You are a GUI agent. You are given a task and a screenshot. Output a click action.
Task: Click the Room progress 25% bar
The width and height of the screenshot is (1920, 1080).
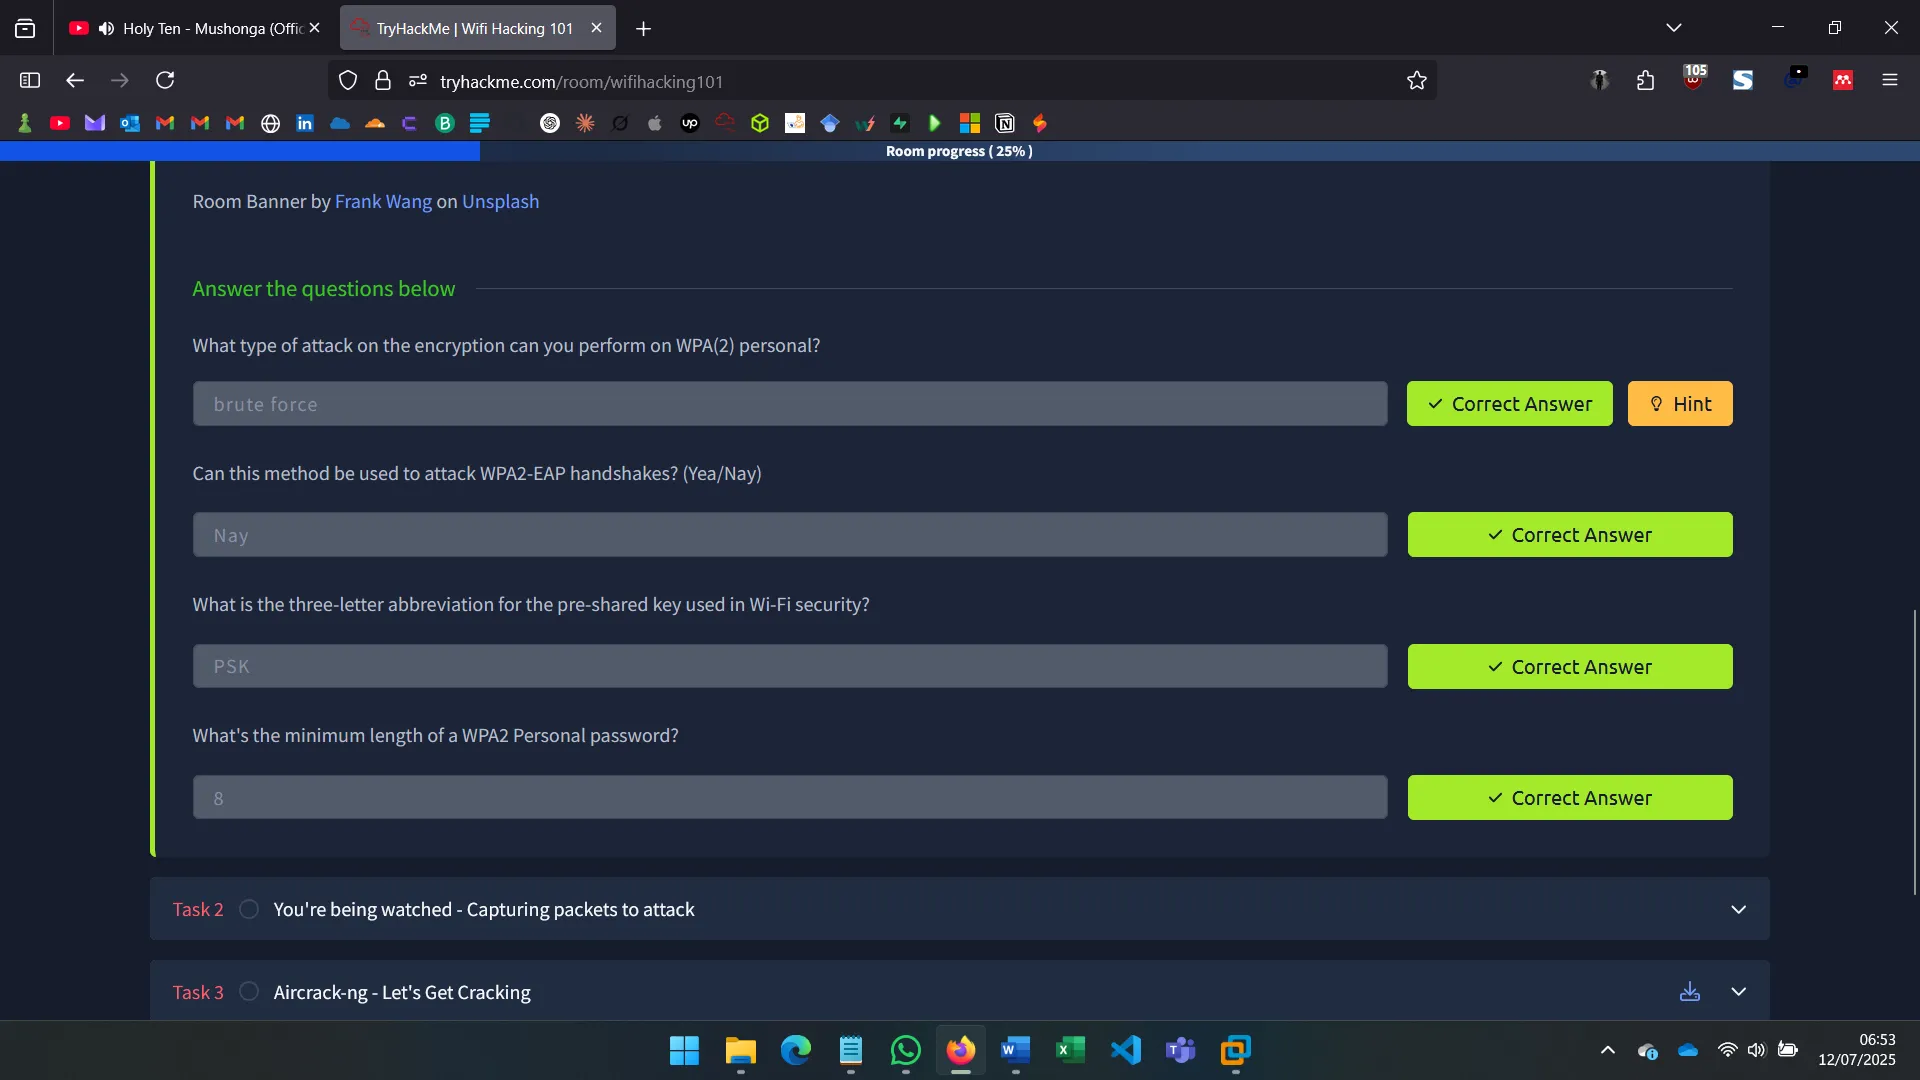(x=959, y=151)
